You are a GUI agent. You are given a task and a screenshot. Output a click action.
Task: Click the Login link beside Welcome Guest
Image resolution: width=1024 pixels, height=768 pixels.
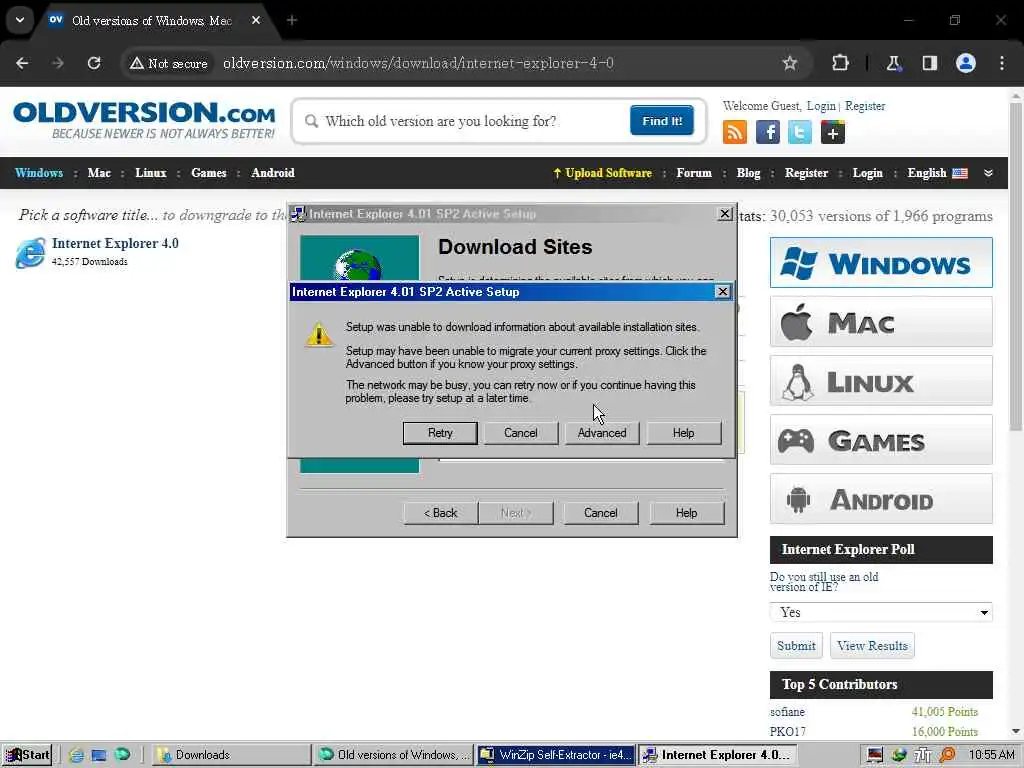tap(821, 106)
